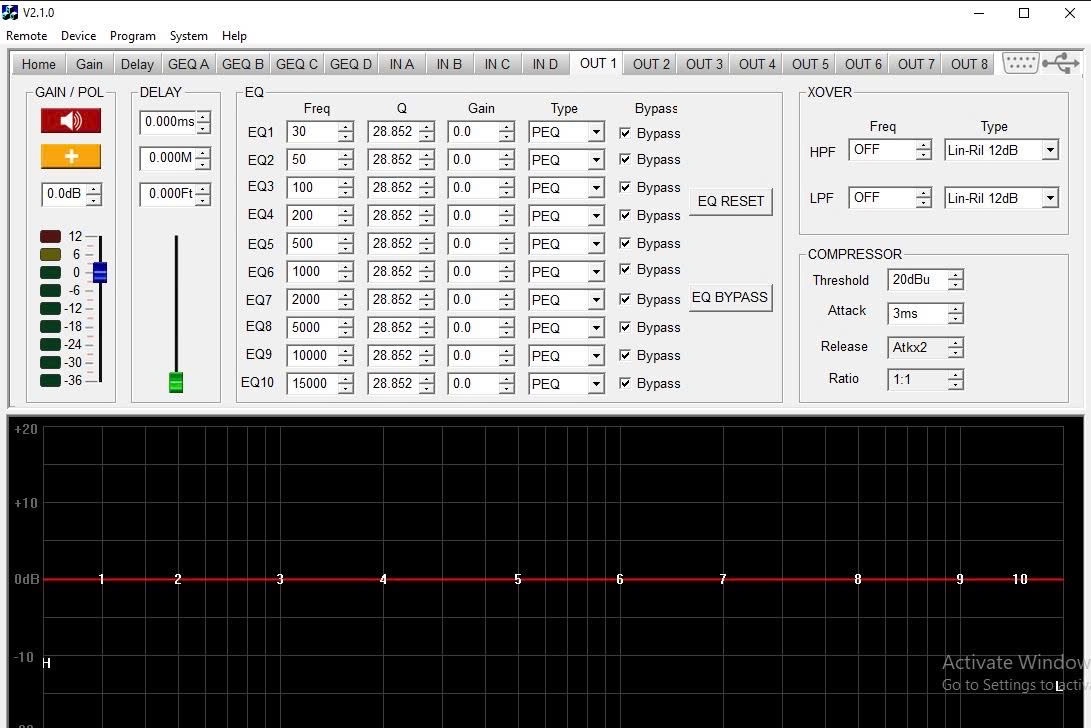Click EQ point 5 marker on graph
Screen dimensions: 1091x728
pos(517,579)
